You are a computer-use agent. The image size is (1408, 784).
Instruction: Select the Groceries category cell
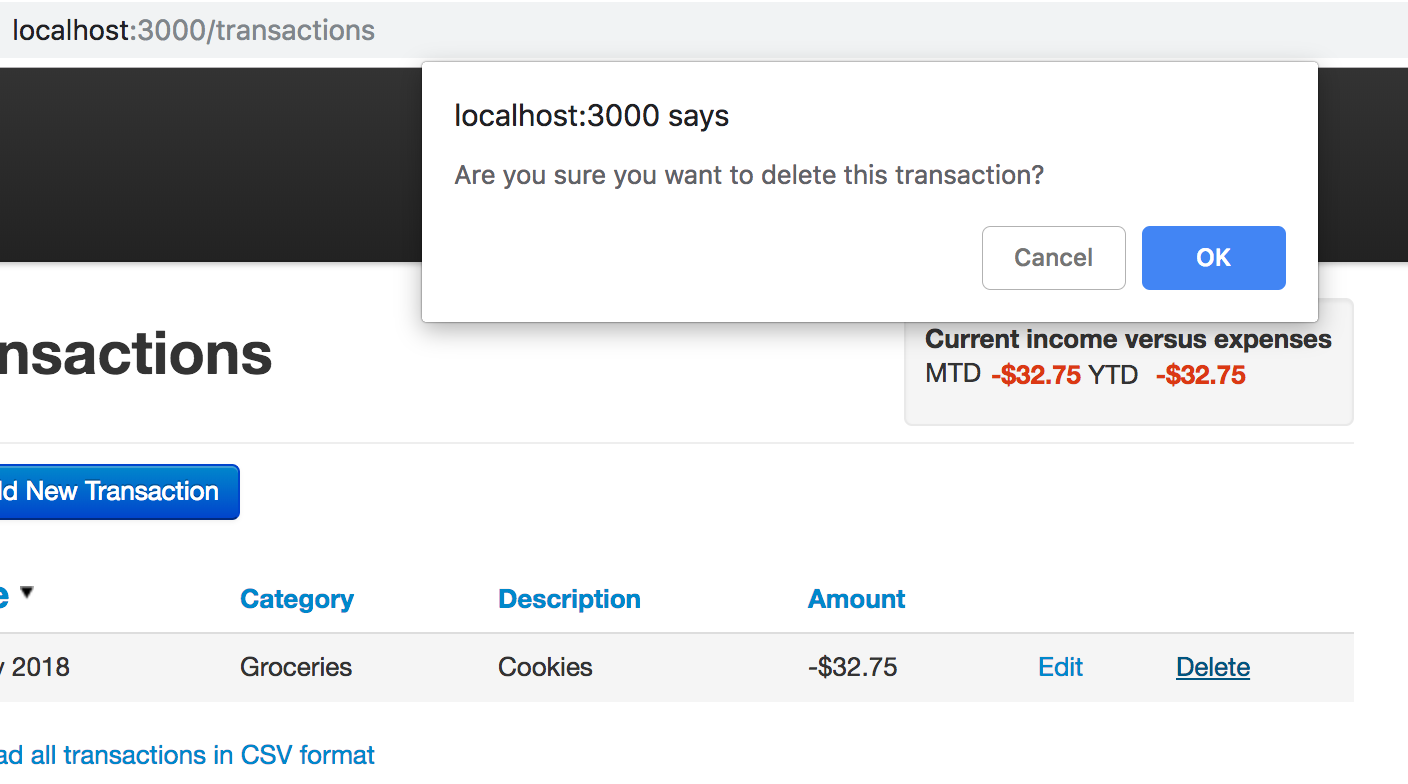click(x=296, y=667)
